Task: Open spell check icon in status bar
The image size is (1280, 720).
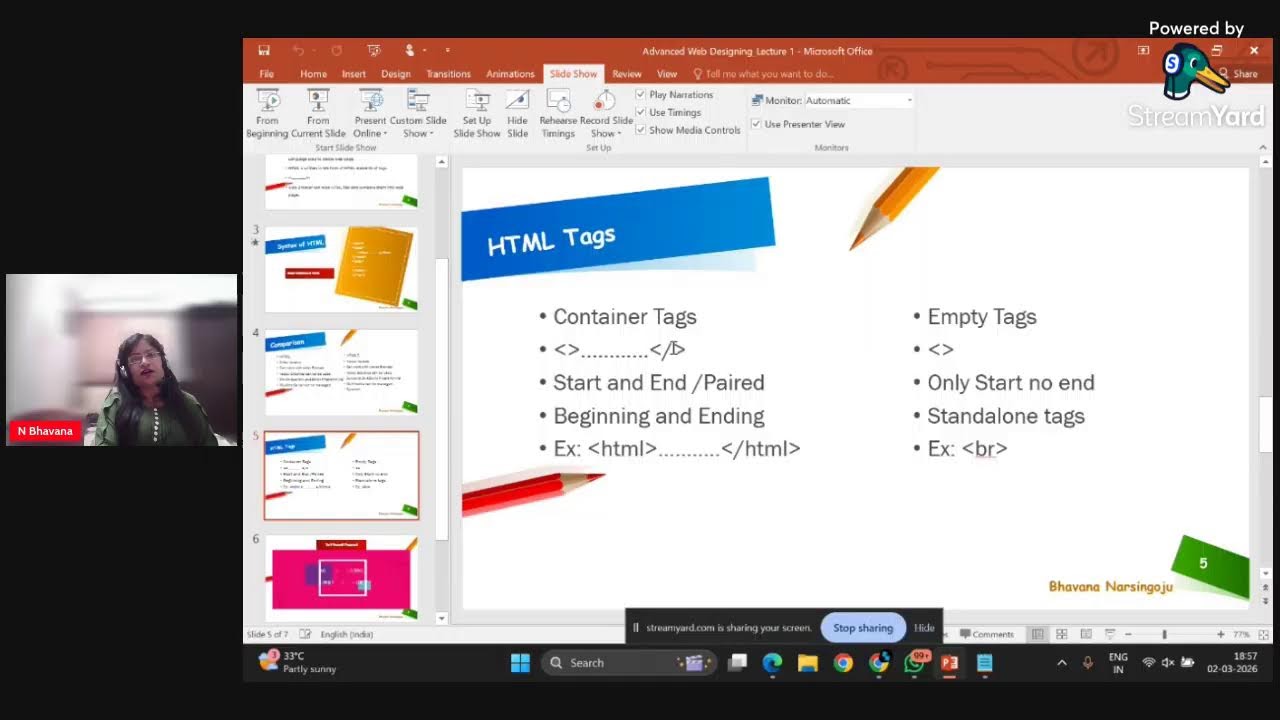Action: click(x=305, y=634)
